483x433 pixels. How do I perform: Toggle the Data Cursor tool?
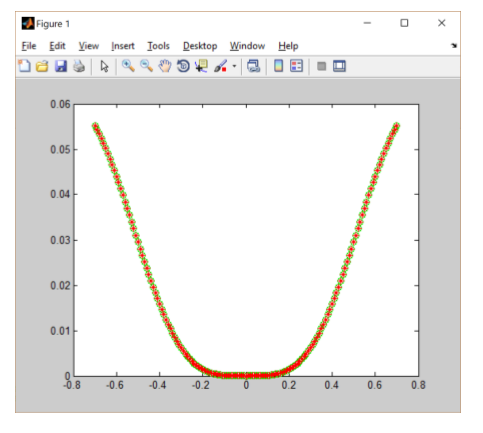pos(201,66)
